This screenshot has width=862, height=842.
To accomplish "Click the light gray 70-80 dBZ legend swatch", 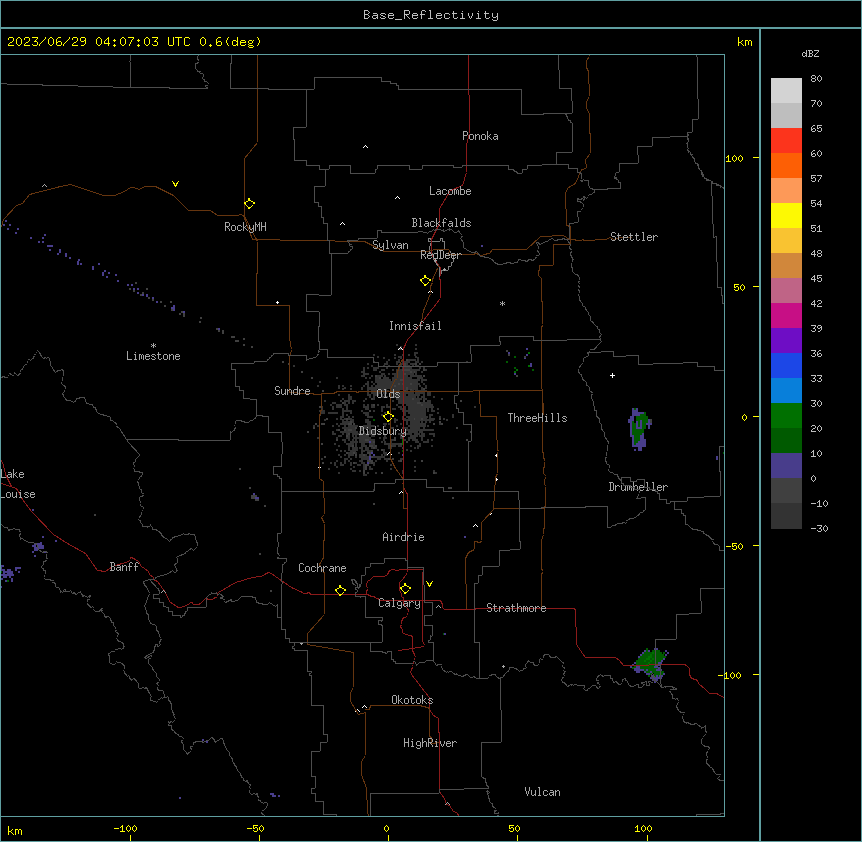I will coord(786,91).
